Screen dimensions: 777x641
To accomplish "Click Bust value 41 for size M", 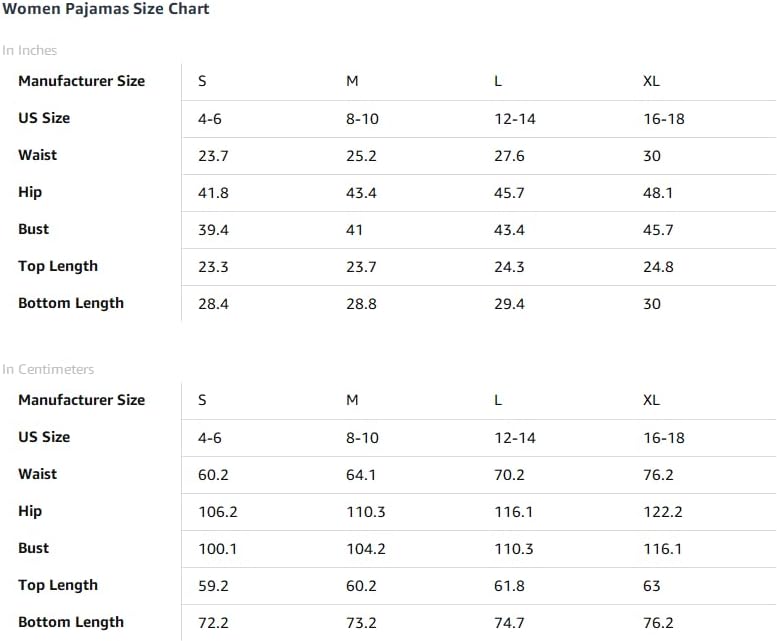I will coord(354,230).
